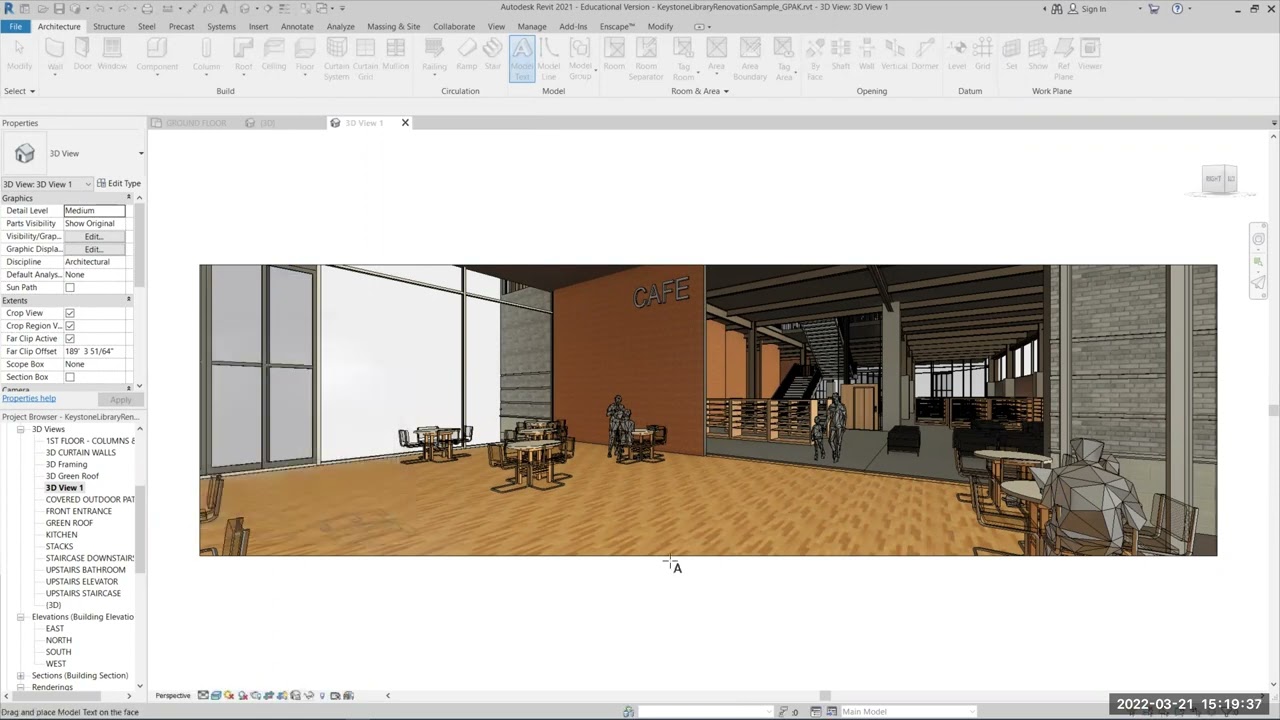Collapse the Graphics section in Properties

click(128, 198)
